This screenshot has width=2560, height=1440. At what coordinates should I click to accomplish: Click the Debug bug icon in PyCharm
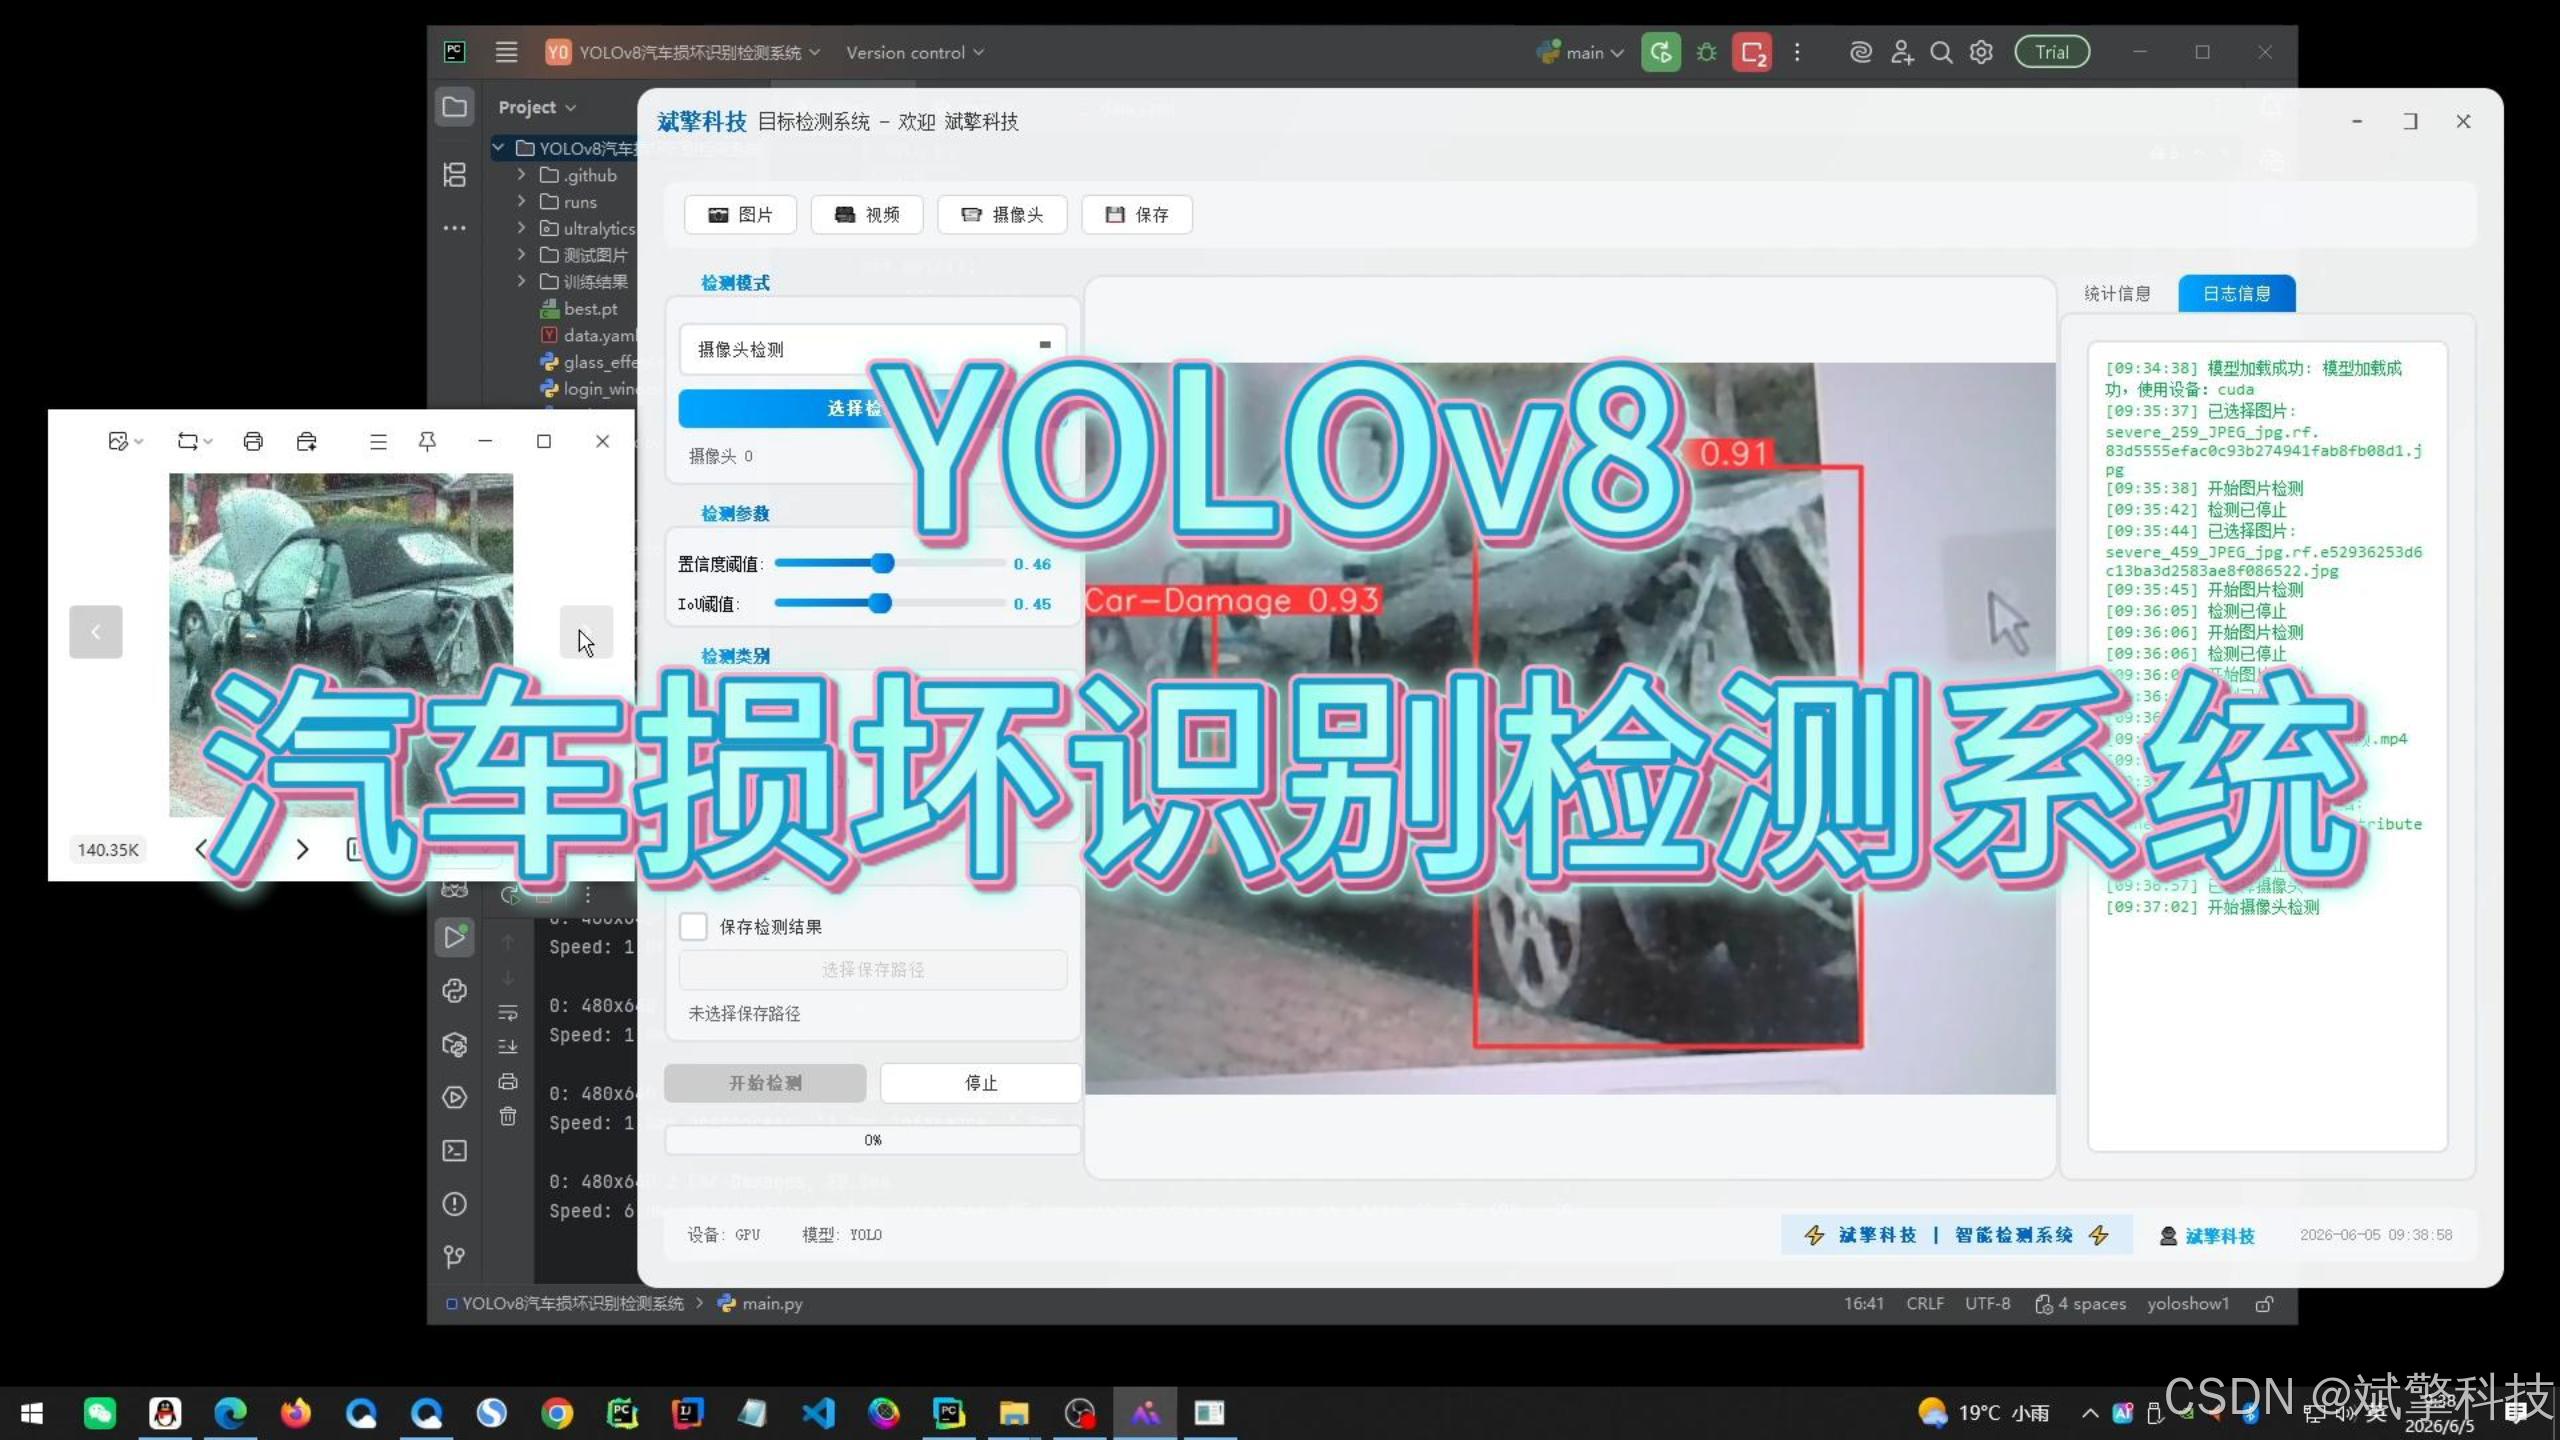click(1707, 52)
